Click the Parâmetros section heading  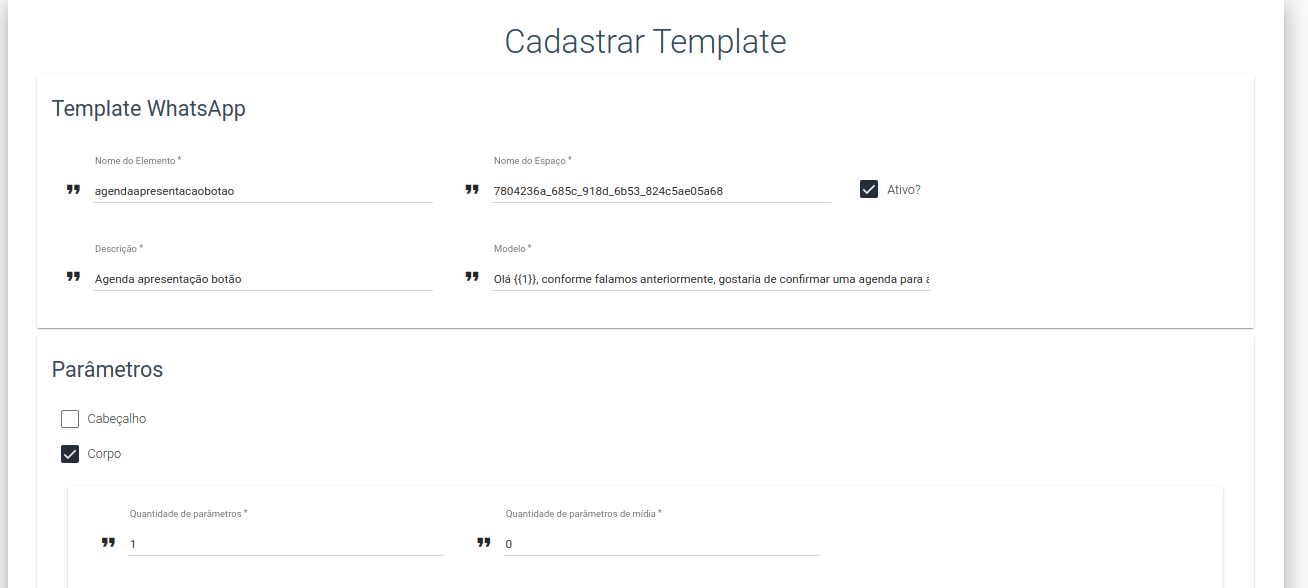point(107,369)
